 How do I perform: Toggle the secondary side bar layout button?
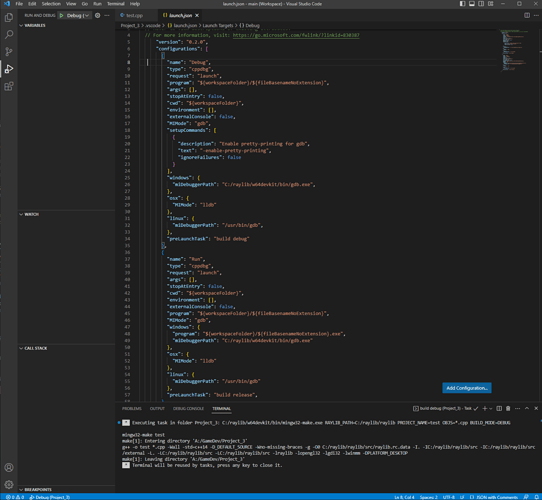tap(481, 4)
